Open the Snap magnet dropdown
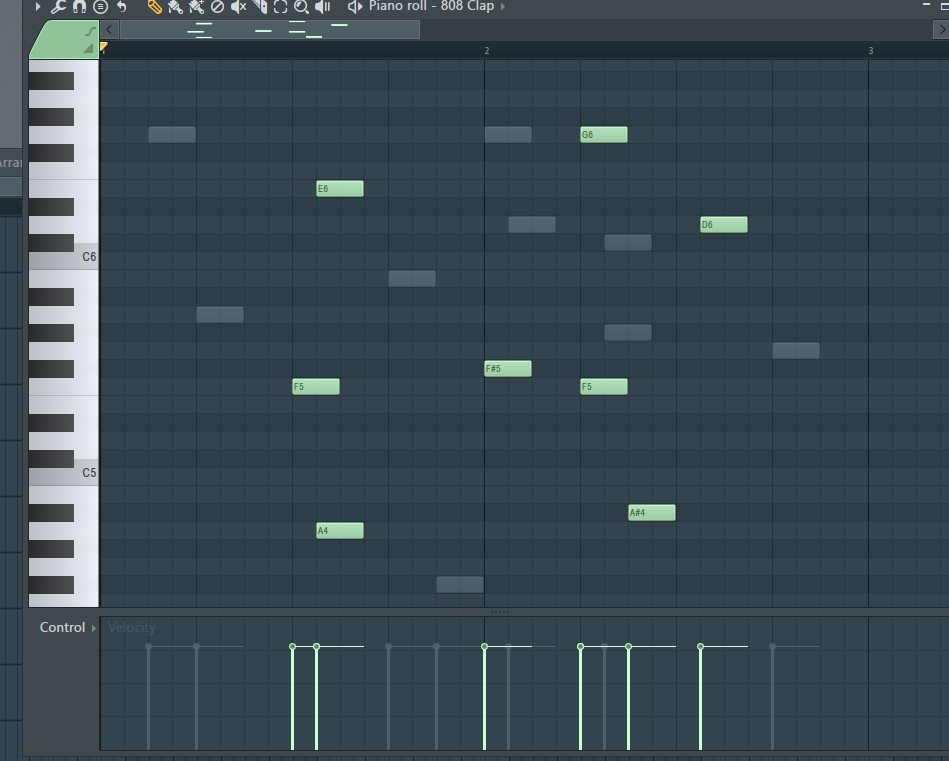Screen dimensions: 949x761 pyautogui.click(x=78, y=7)
